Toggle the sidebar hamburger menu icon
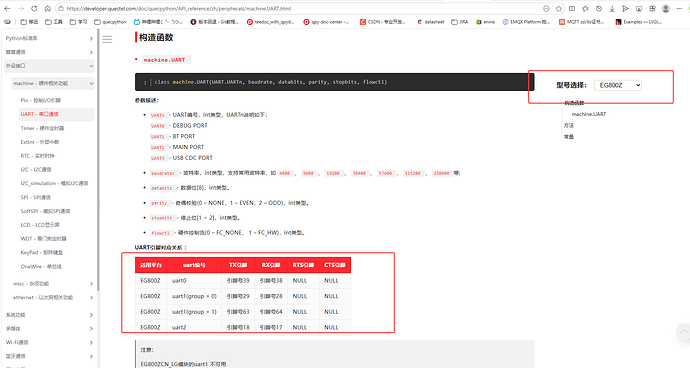Screen dimensions: 690x368 (x=107, y=40)
